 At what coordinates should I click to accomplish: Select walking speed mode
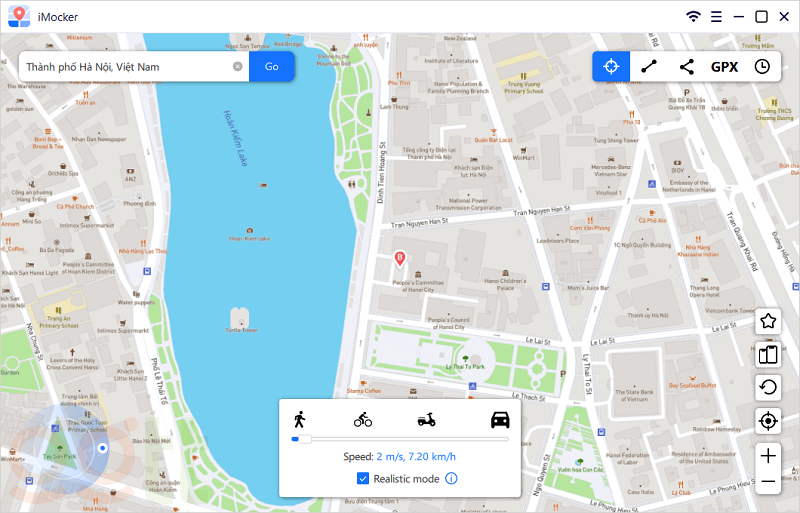coord(299,420)
